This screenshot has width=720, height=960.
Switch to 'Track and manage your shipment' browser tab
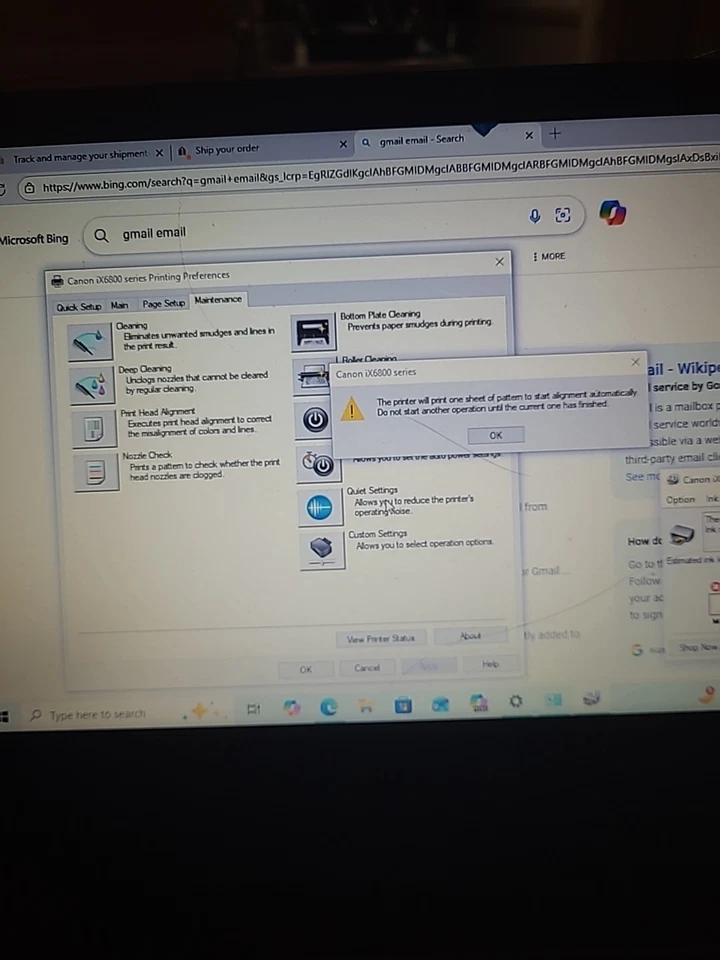(x=80, y=157)
